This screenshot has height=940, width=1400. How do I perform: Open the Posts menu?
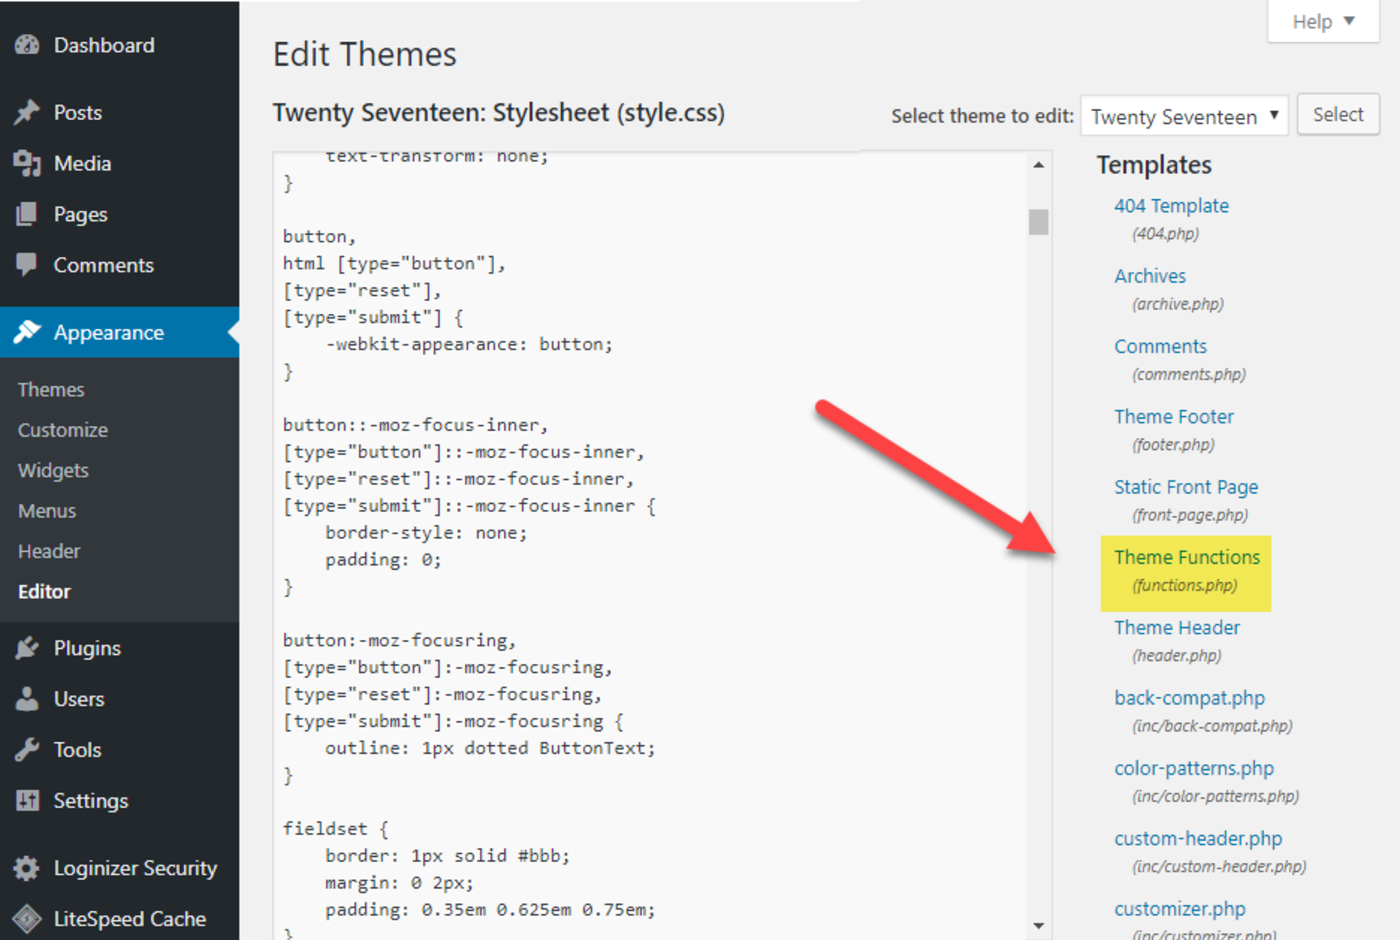(x=78, y=112)
